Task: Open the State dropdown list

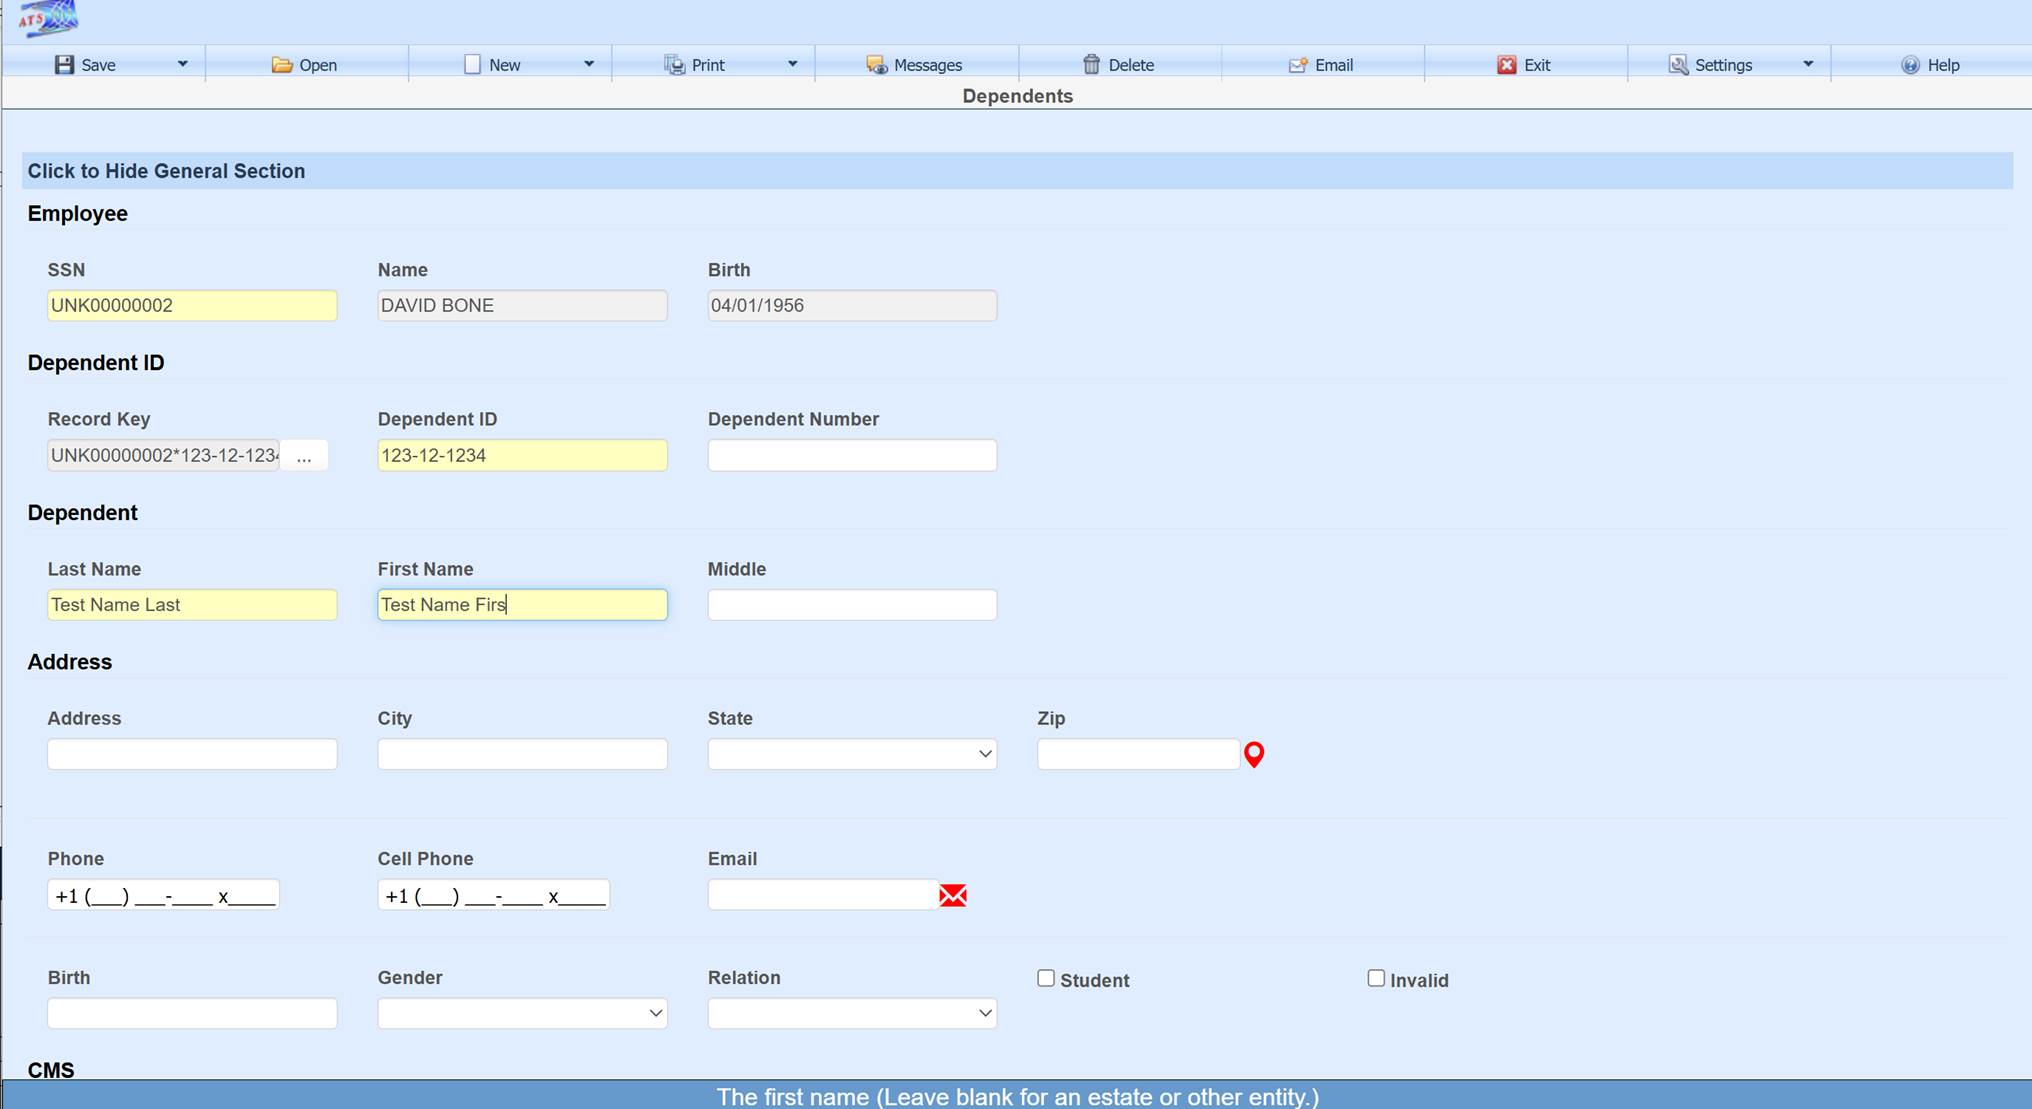Action: [852, 754]
